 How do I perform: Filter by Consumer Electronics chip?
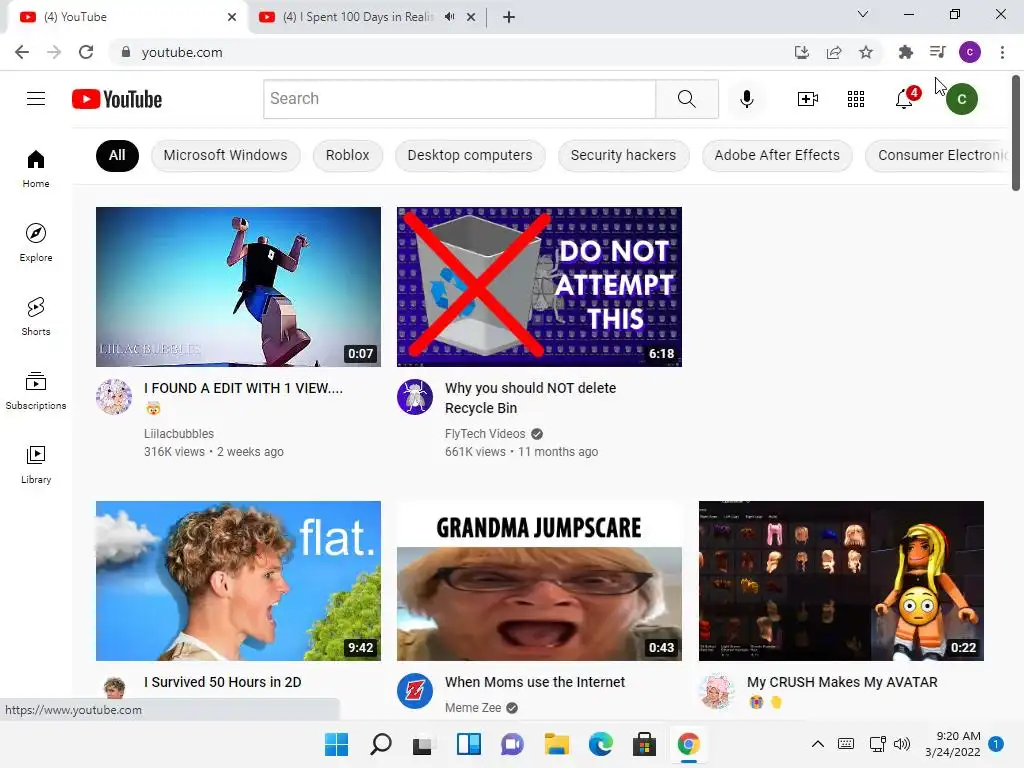(x=938, y=155)
